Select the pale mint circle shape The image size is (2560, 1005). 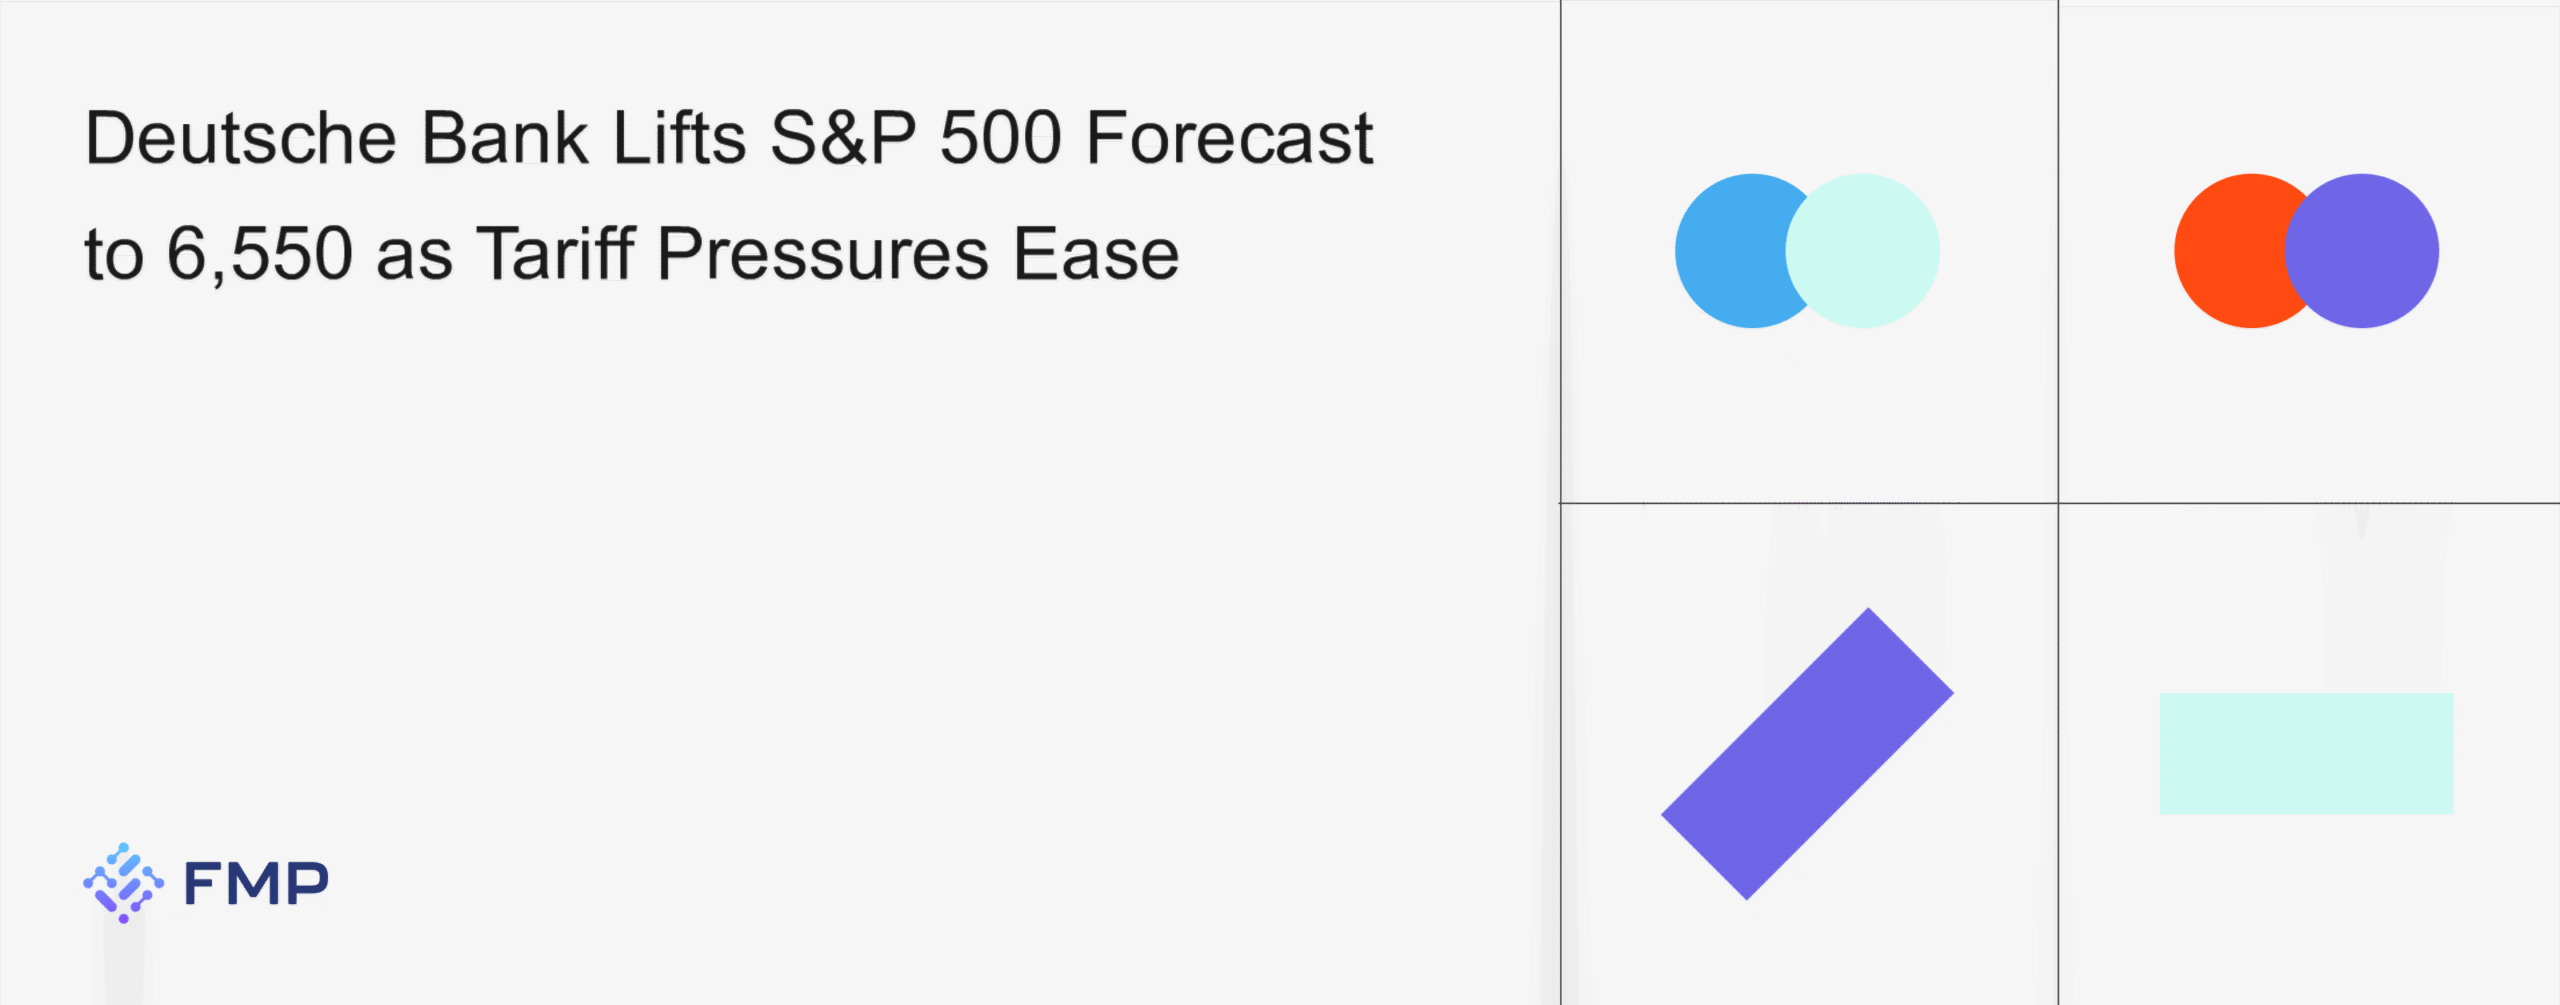point(1862,251)
